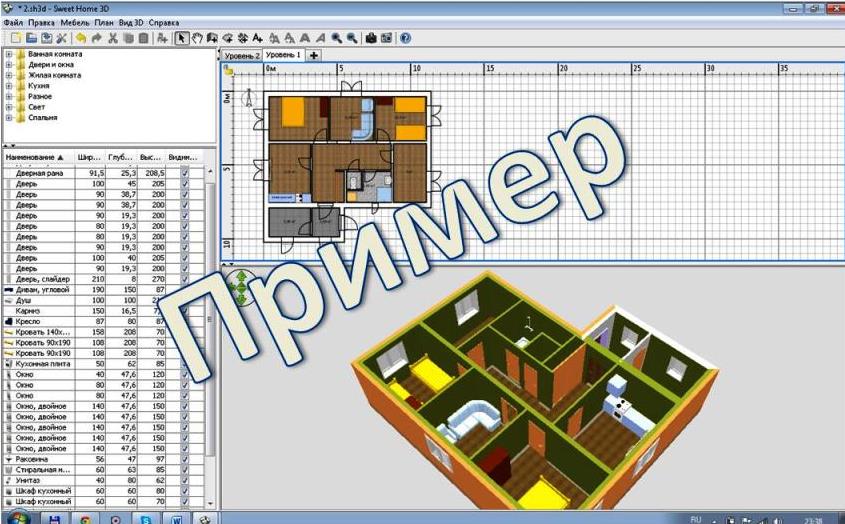
Task: Open the Правка menu
Action: tap(41, 23)
